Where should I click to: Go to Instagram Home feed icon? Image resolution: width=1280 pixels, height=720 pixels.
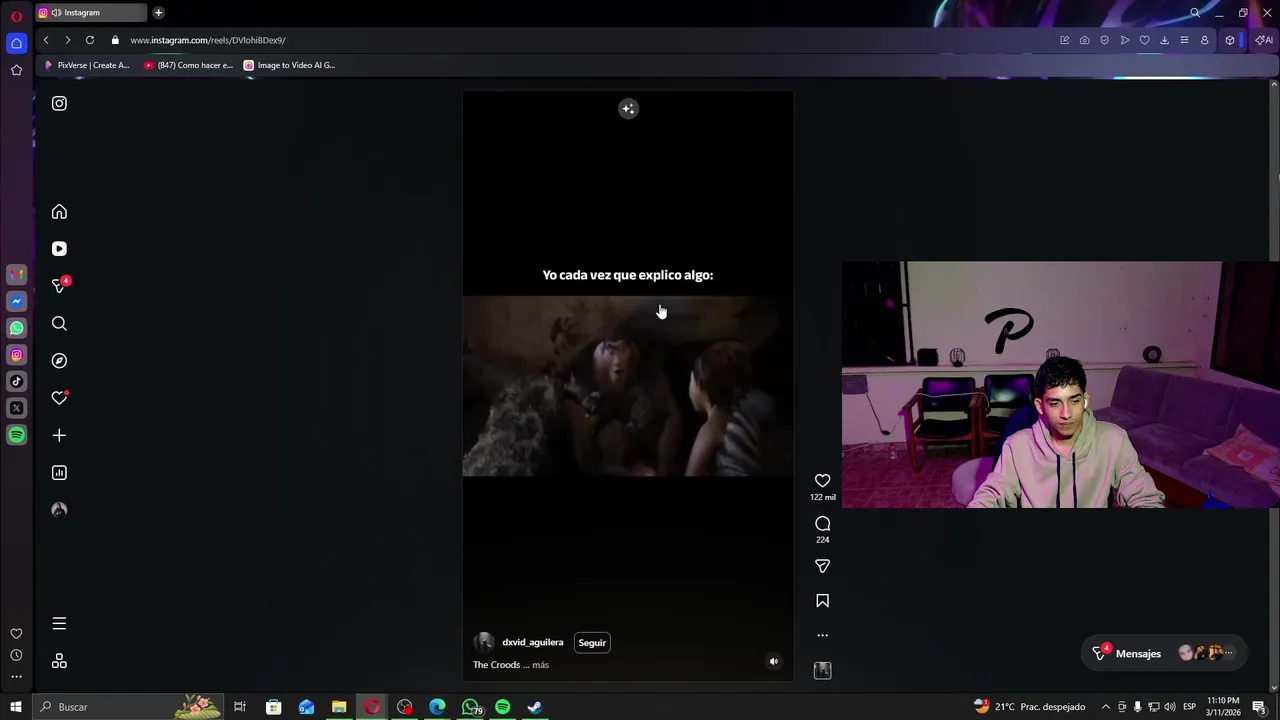(59, 212)
